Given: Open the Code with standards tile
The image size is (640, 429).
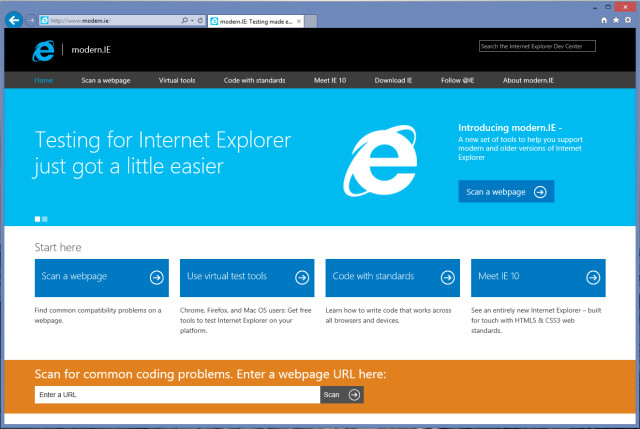Looking at the screenshot, I should pos(393,278).
